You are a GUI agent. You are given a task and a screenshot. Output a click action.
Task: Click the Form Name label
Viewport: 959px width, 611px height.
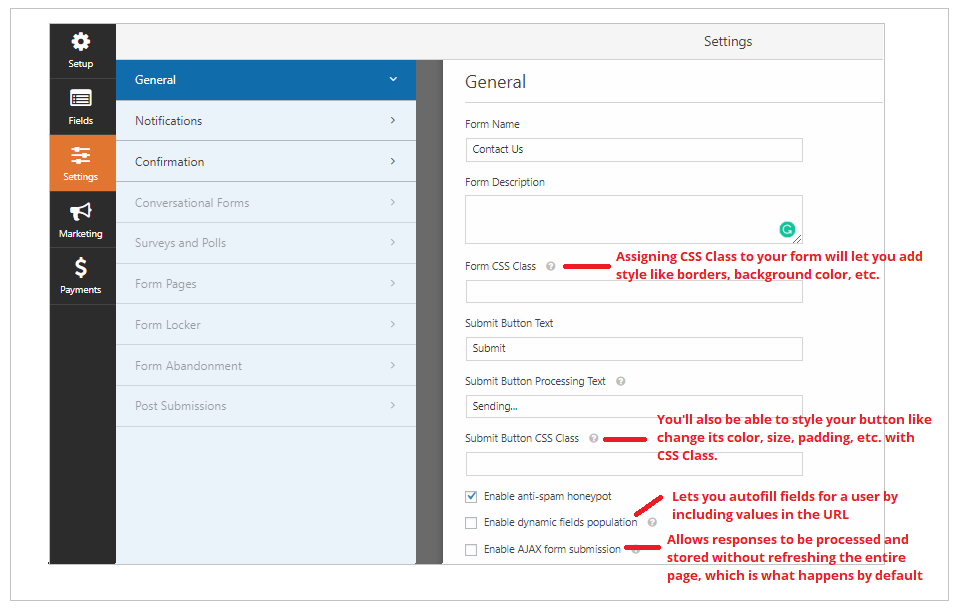(492, 124)
